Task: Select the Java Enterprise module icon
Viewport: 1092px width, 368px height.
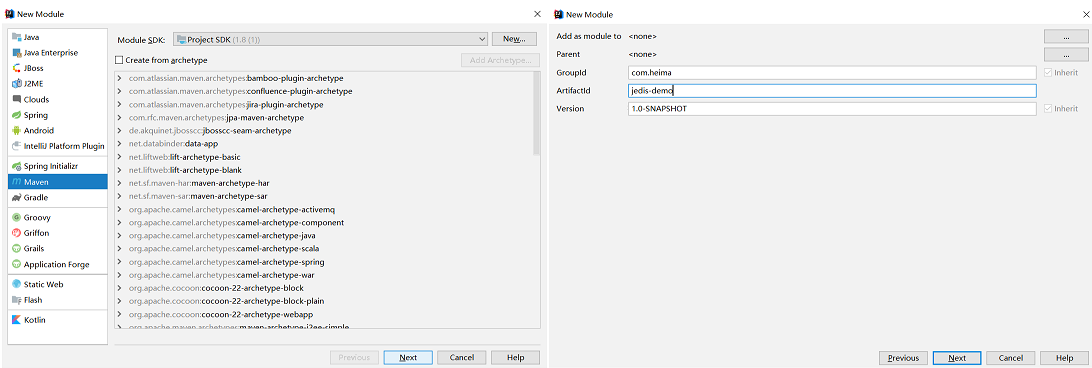Action: coord(17,53)
